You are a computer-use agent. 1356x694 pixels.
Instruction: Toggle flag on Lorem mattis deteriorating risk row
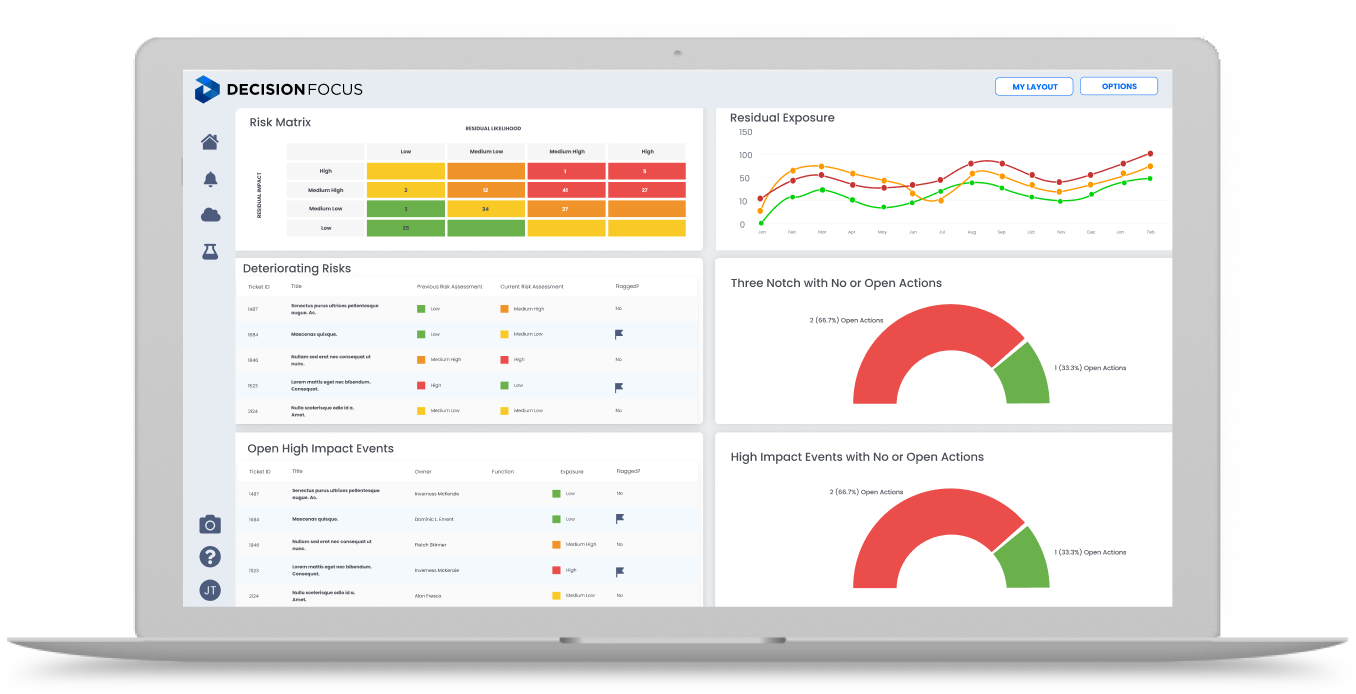point(619,387)
